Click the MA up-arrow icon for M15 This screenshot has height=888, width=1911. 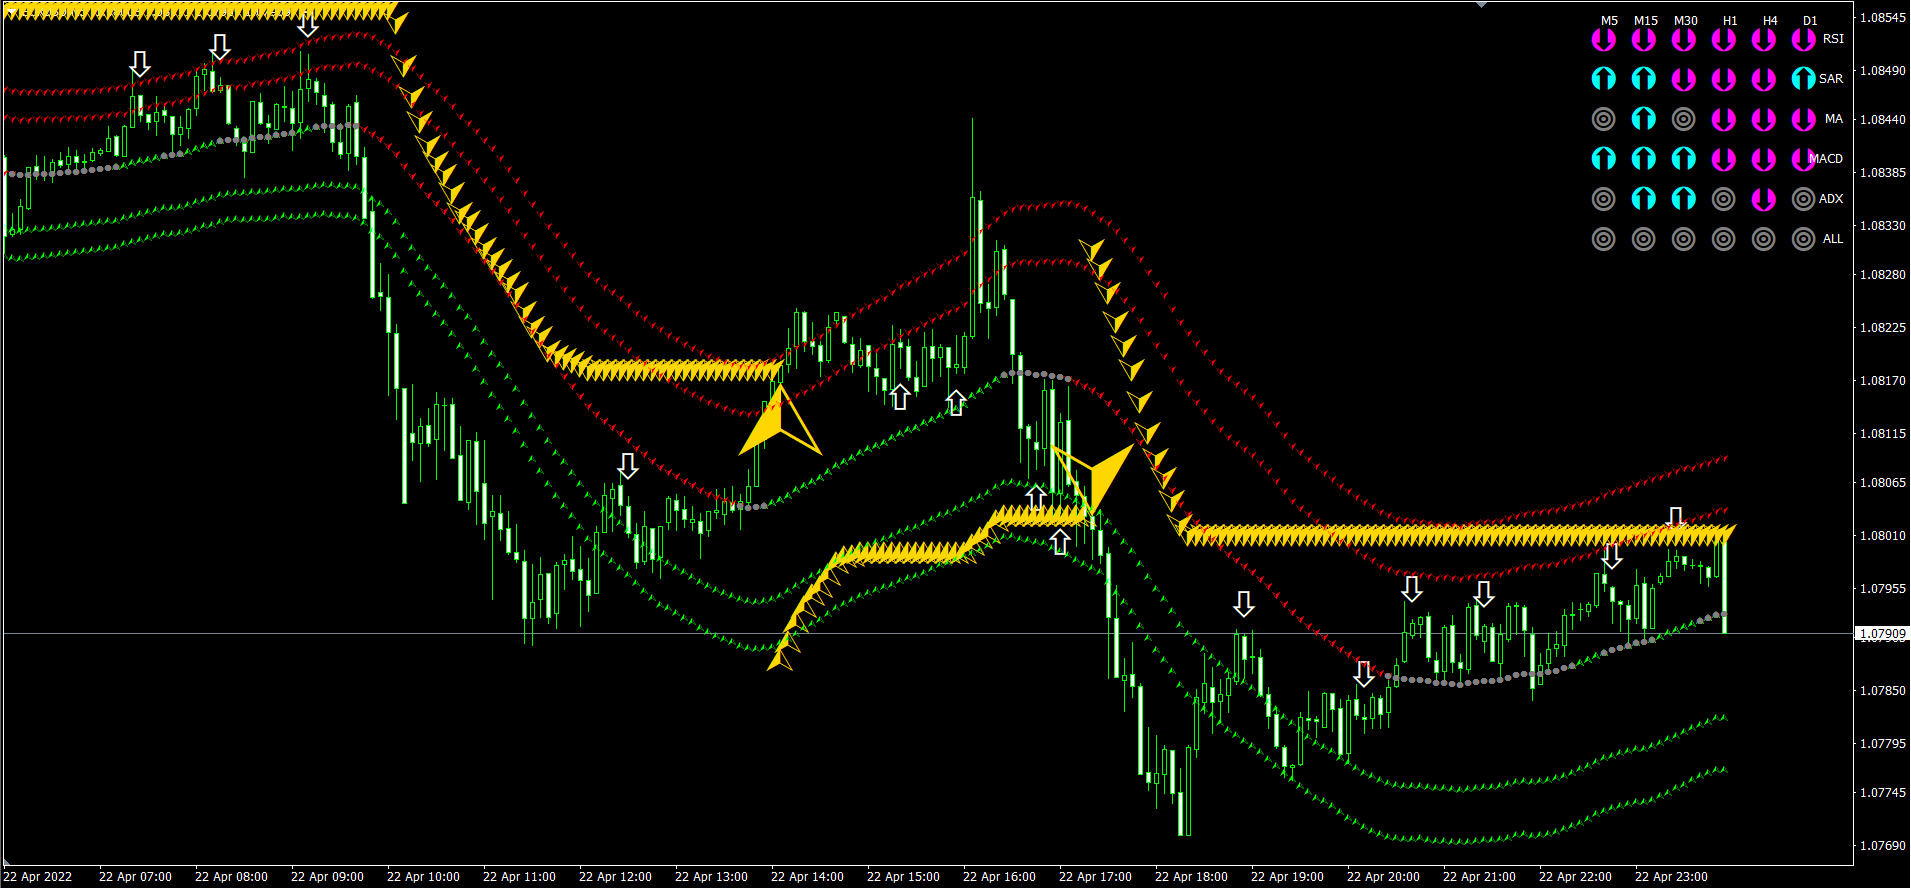coord(1644,119)
